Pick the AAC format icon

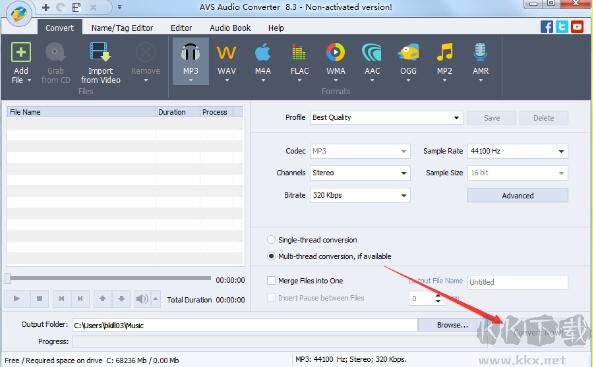(x=372, y=52)
